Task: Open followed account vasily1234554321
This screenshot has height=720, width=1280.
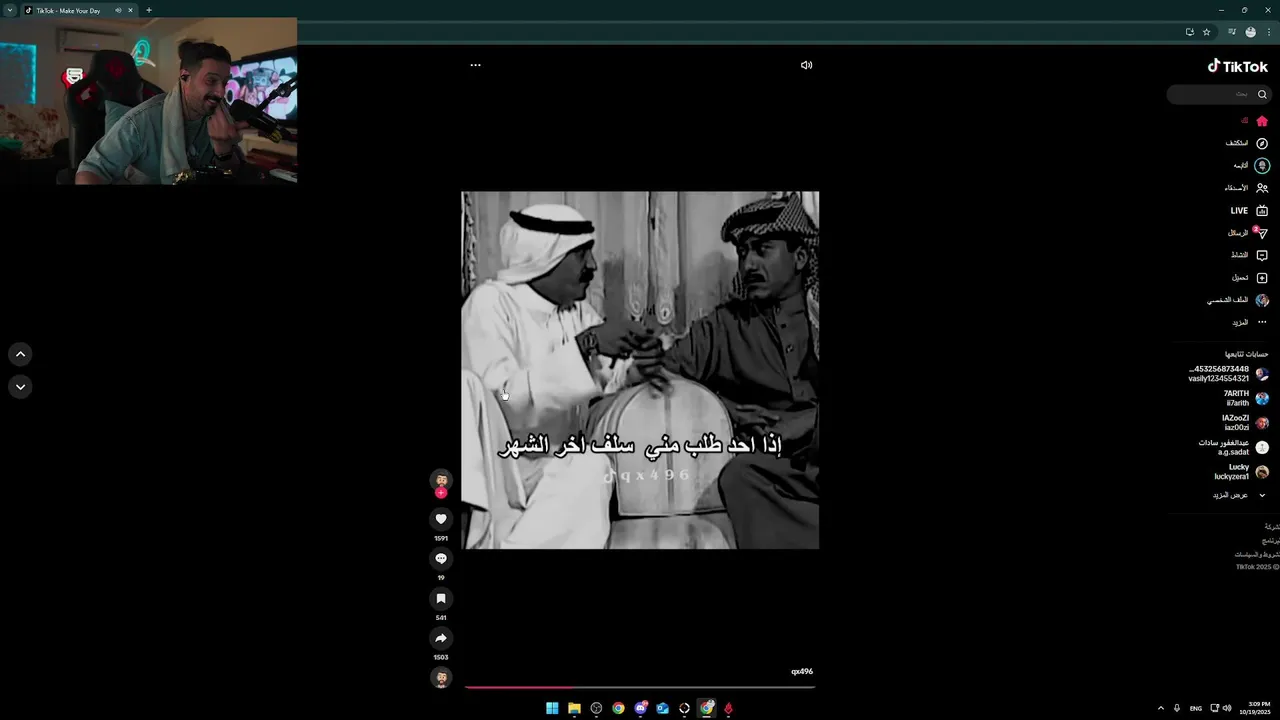Action: click(1228, 374)
